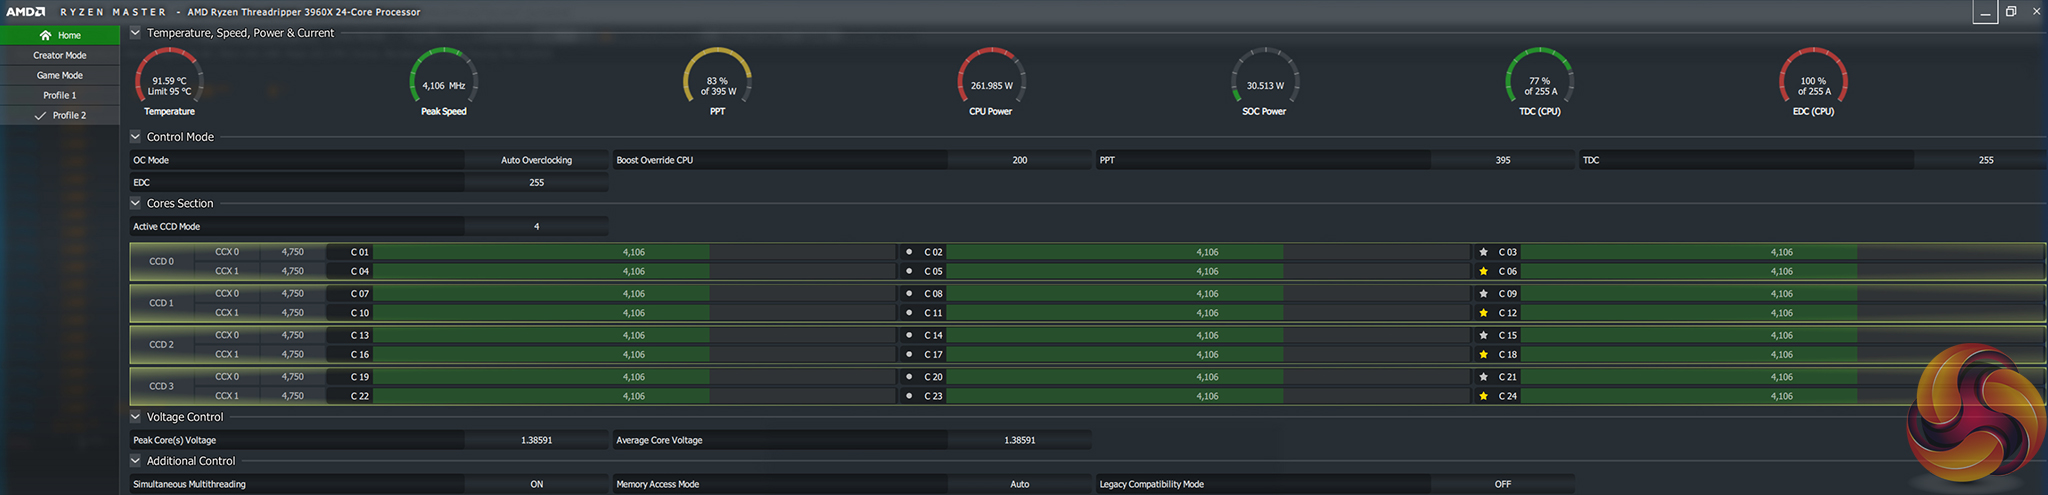
Task: Collapse the Voltage Control section
Action: (x=135, y=417)
